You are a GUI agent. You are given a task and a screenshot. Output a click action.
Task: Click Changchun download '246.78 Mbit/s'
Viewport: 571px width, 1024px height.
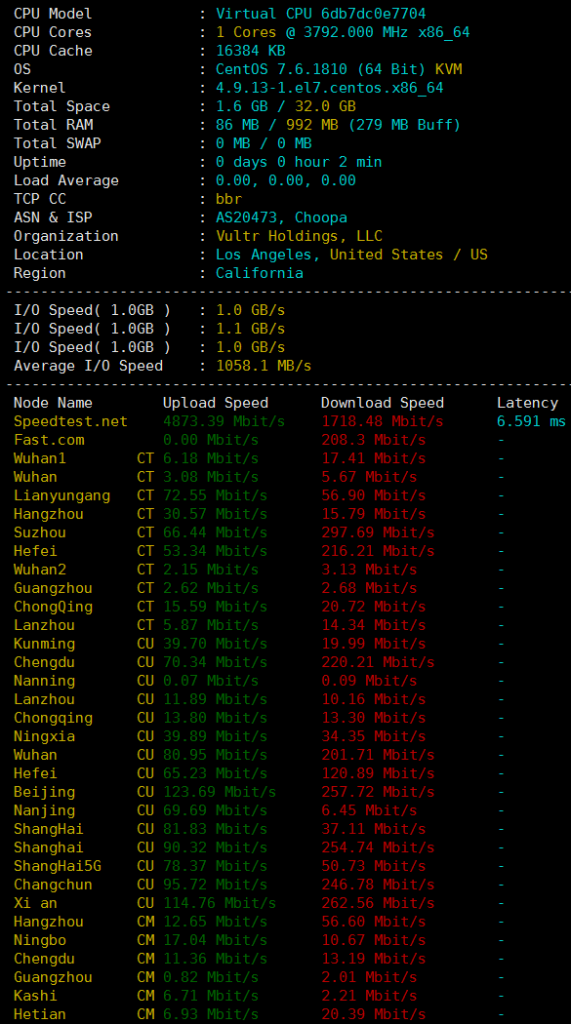pos(378,885)
